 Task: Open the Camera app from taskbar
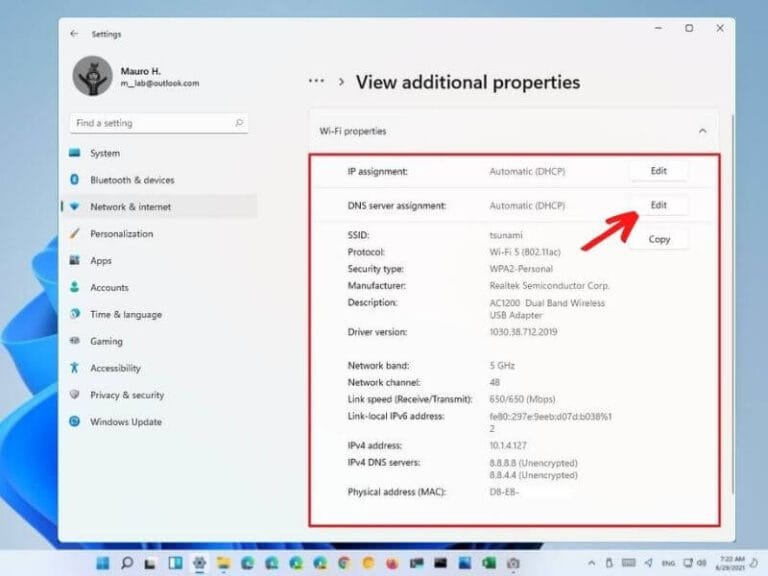click(x=513, y=563)
